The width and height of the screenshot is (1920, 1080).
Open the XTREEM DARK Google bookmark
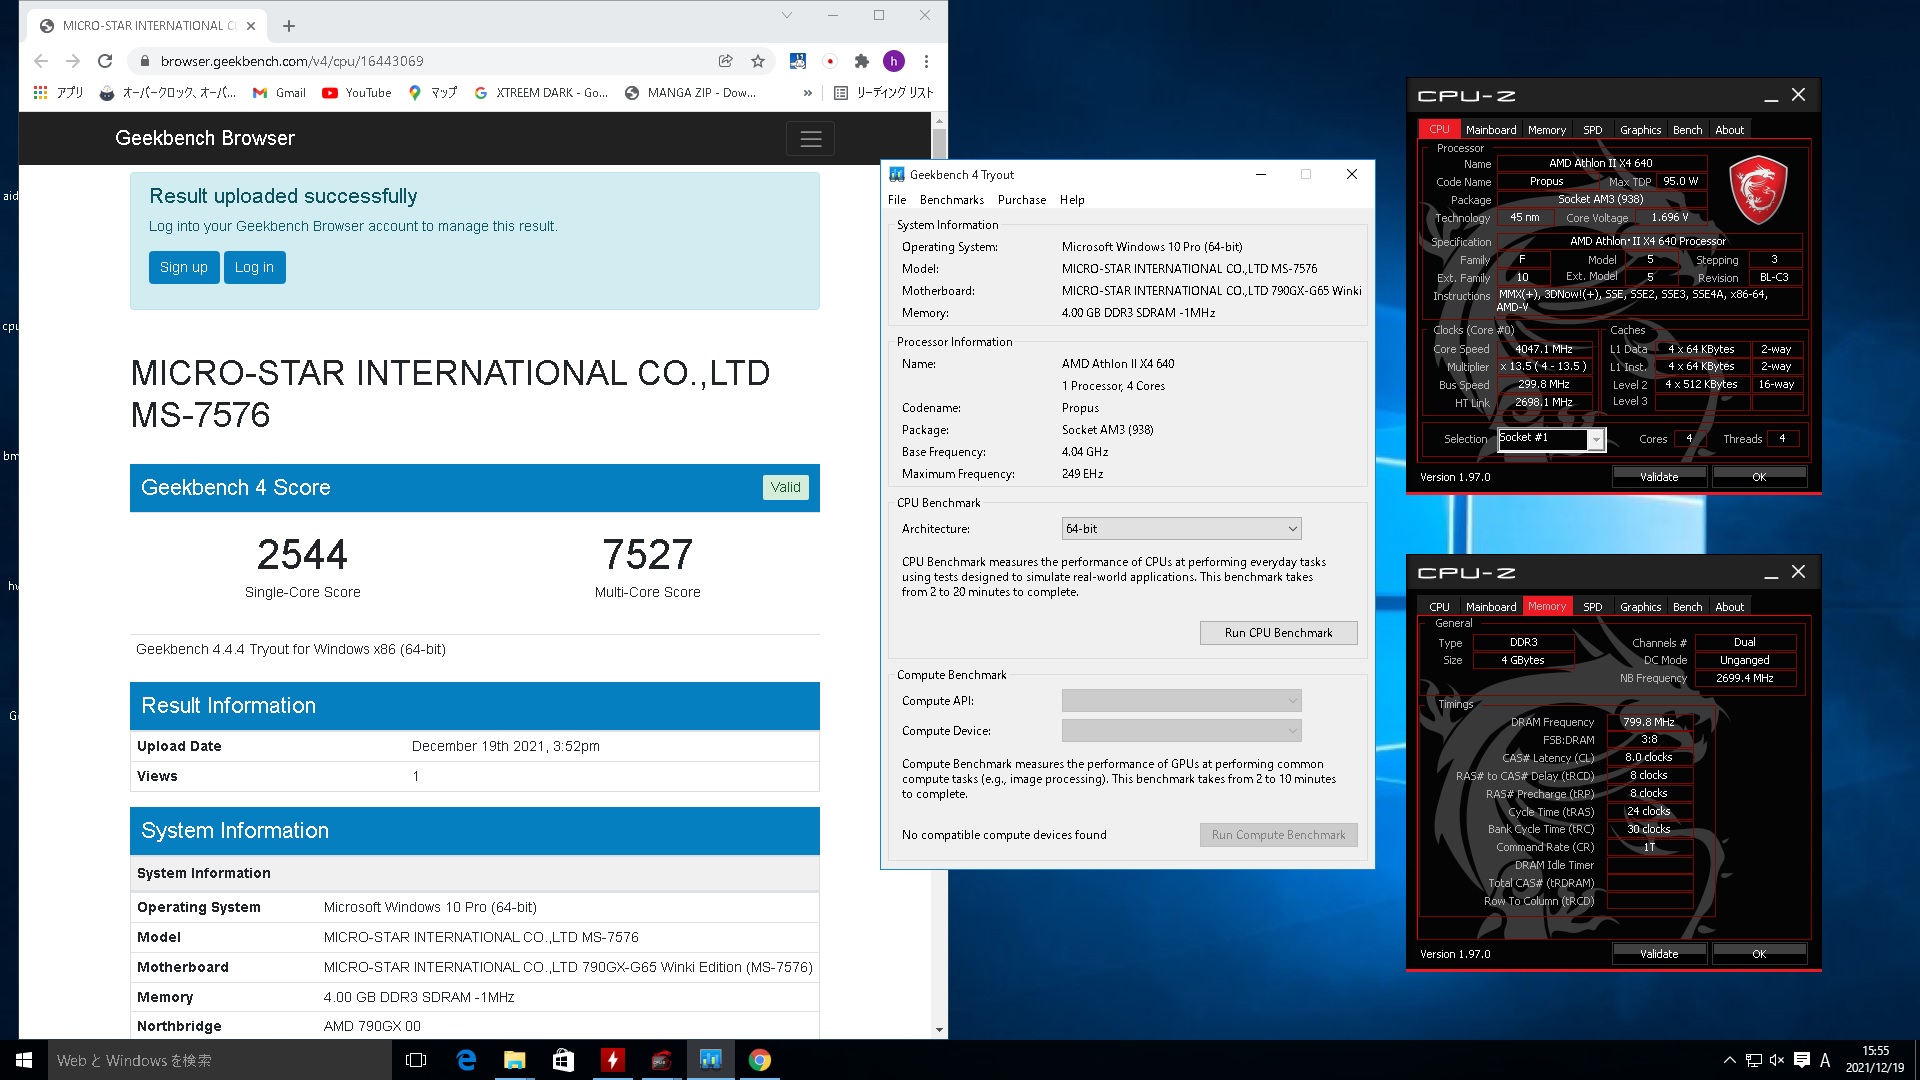click(x=541, y=92)
